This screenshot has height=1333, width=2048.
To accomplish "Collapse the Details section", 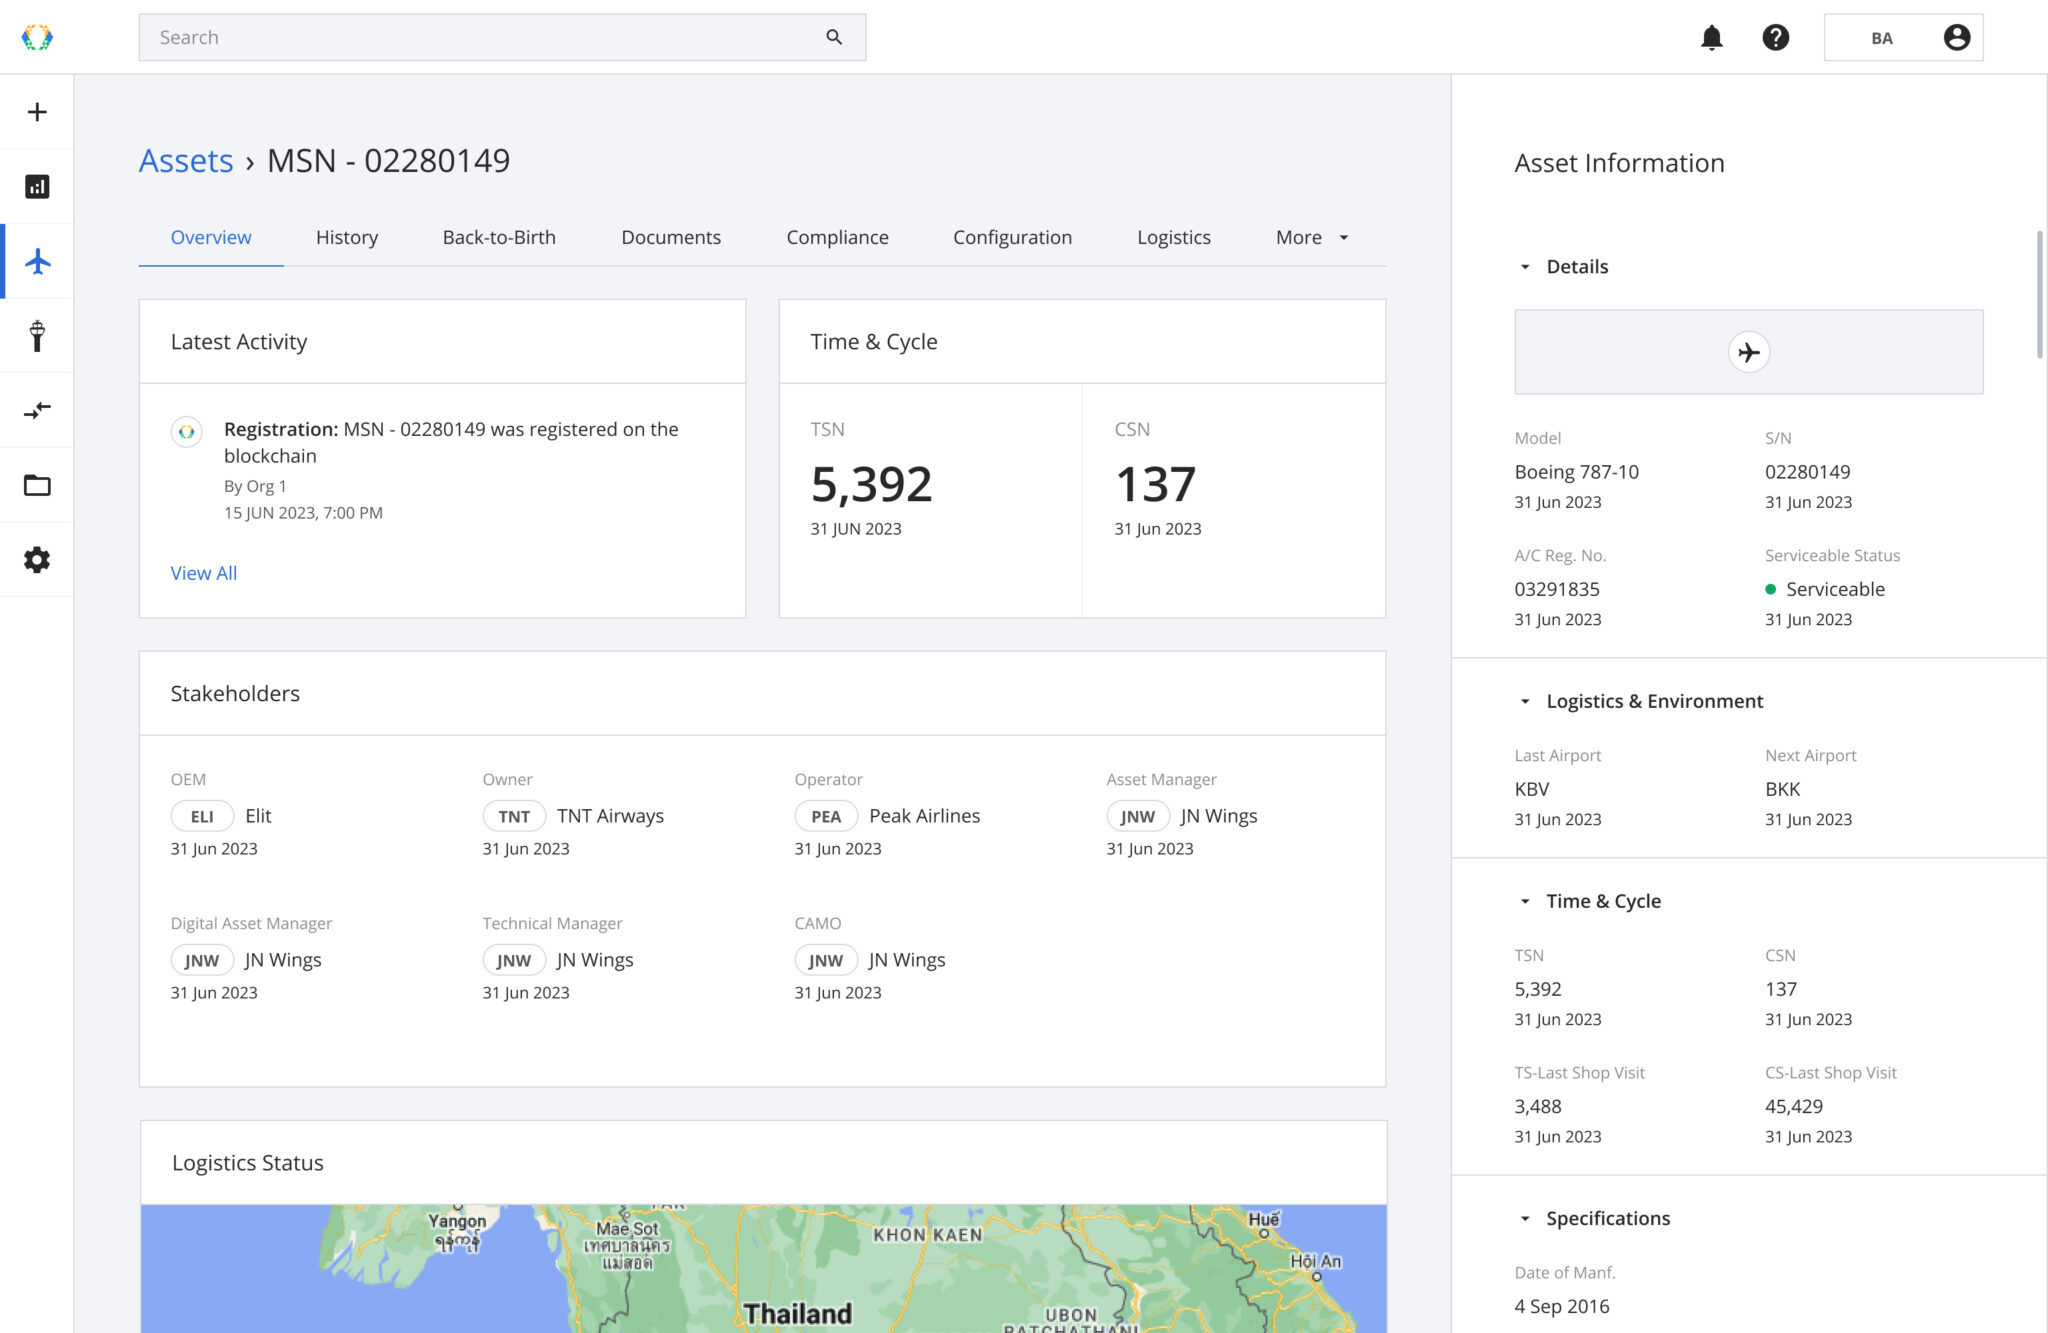I will click(1525, 267).
